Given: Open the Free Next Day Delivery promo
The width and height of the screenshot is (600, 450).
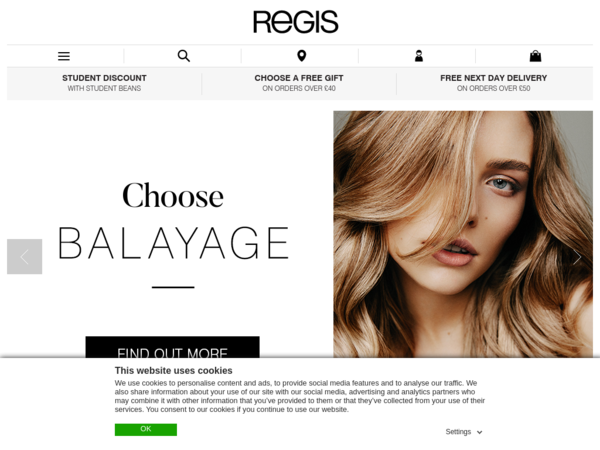Looking at the screenshot, I should pyautogui.click(x=494, y=83).
